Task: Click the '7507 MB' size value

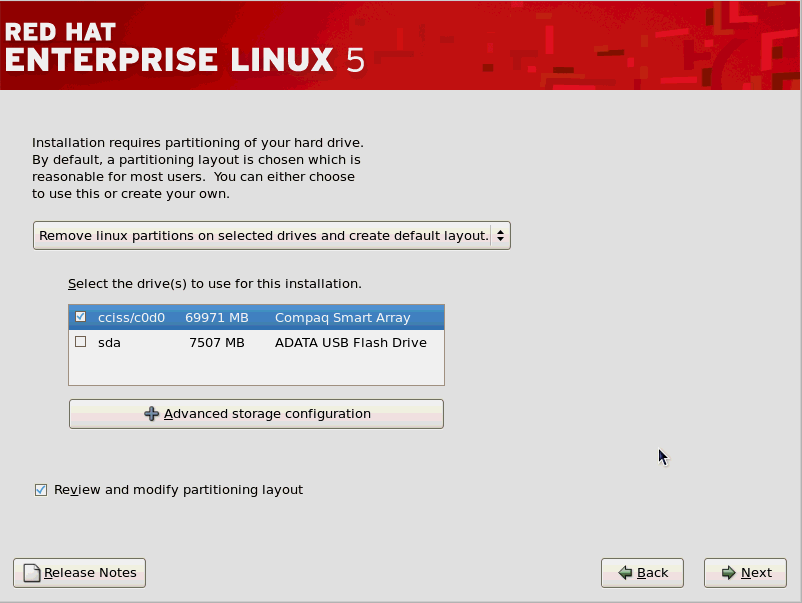Action: (217, 343)
